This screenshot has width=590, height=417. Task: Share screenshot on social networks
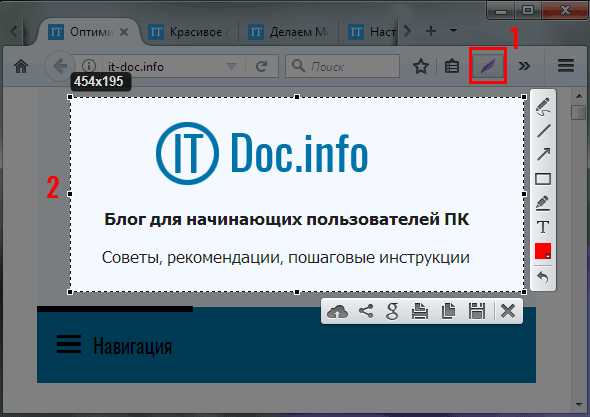pyautogui.click(x=366, y=311)
